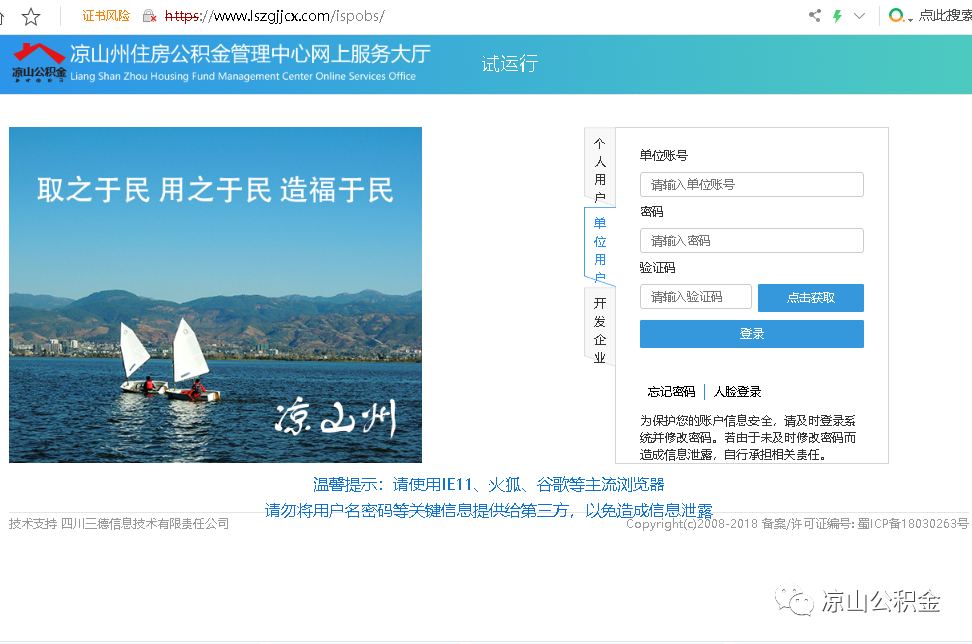Screen dimensions: 972x644
Task: Click the 登录 login button
Action: (751, 333)
